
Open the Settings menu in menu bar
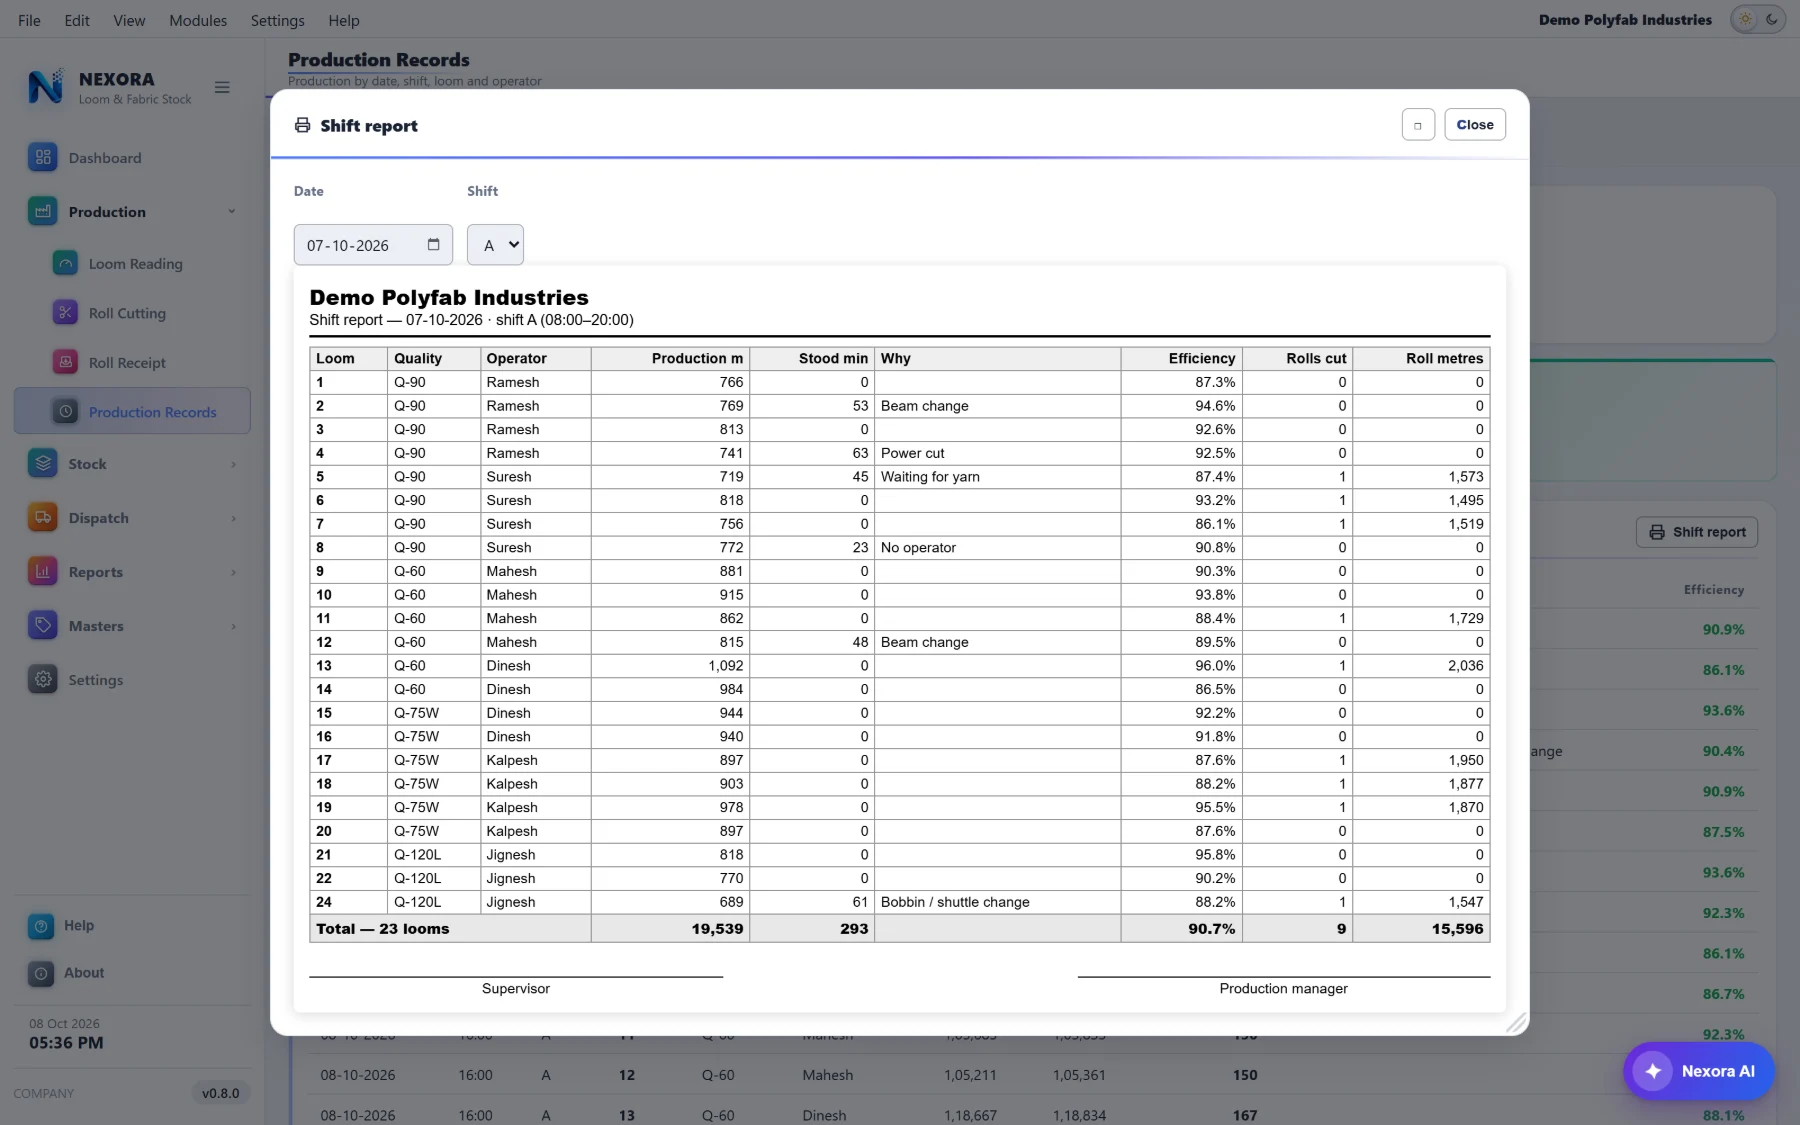[277, 20]
